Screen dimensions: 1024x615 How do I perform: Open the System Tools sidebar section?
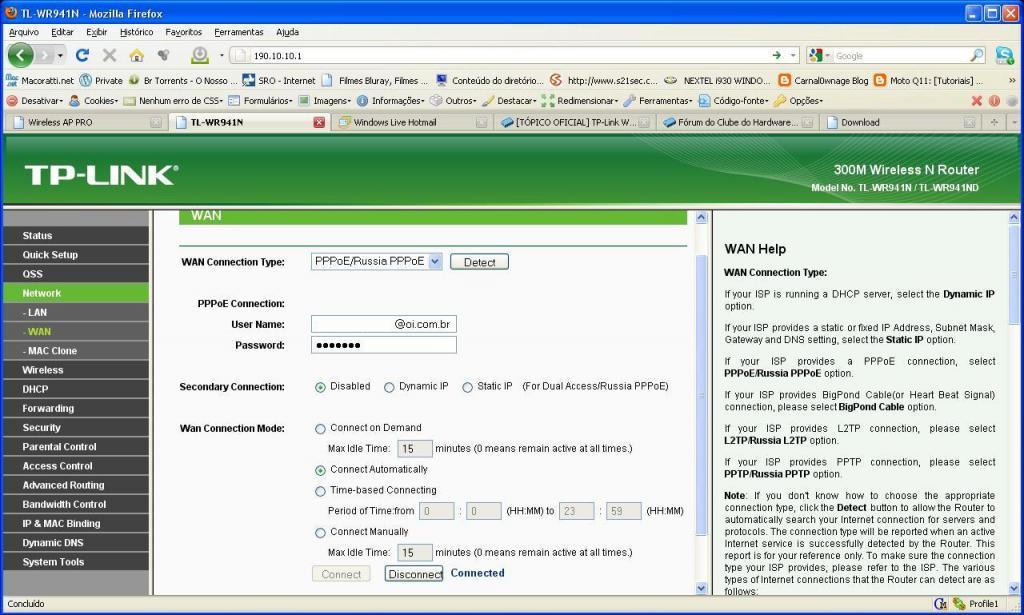[x=76, y=561]
